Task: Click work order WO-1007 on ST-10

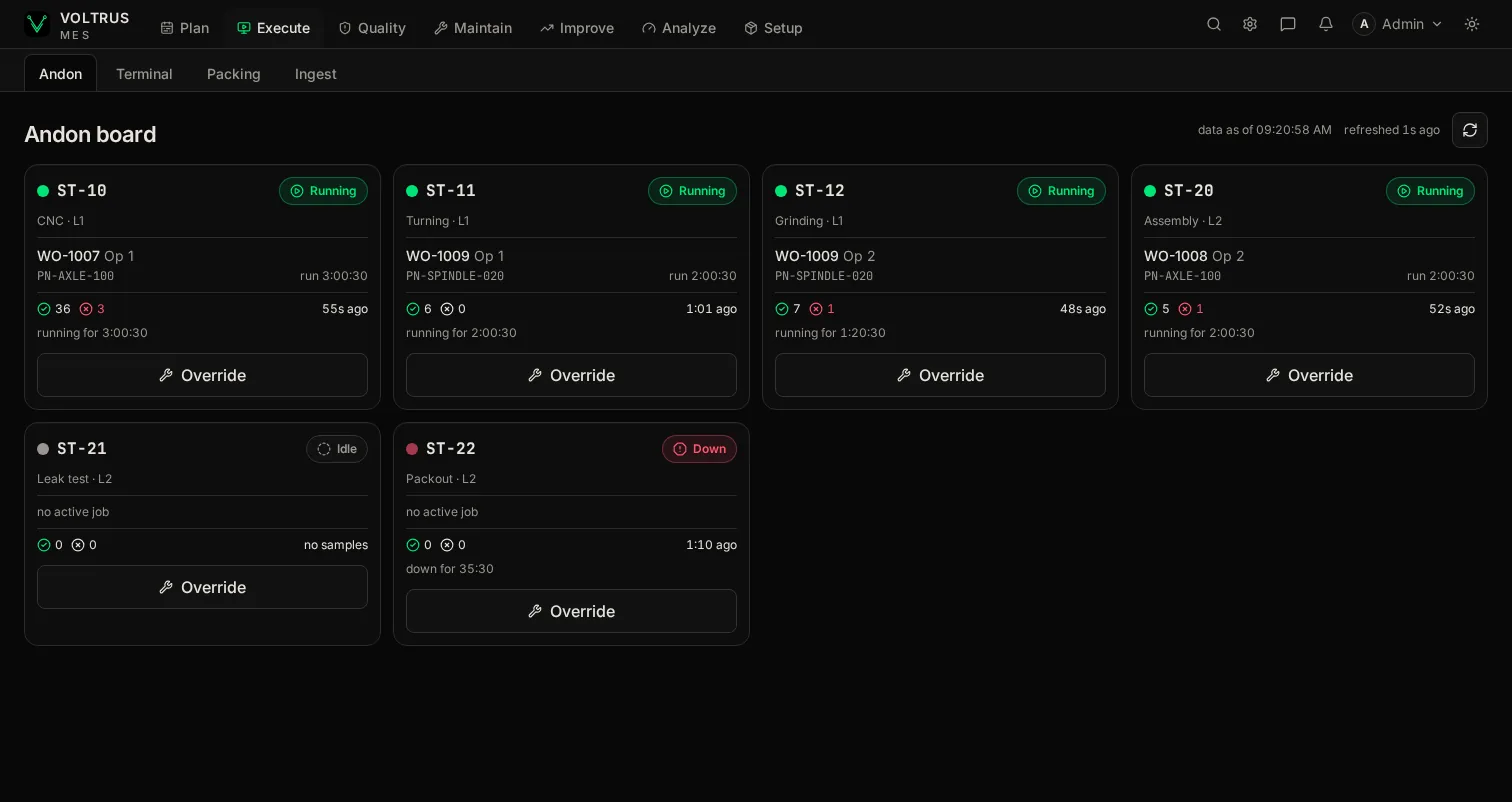Action: (68, 256)
